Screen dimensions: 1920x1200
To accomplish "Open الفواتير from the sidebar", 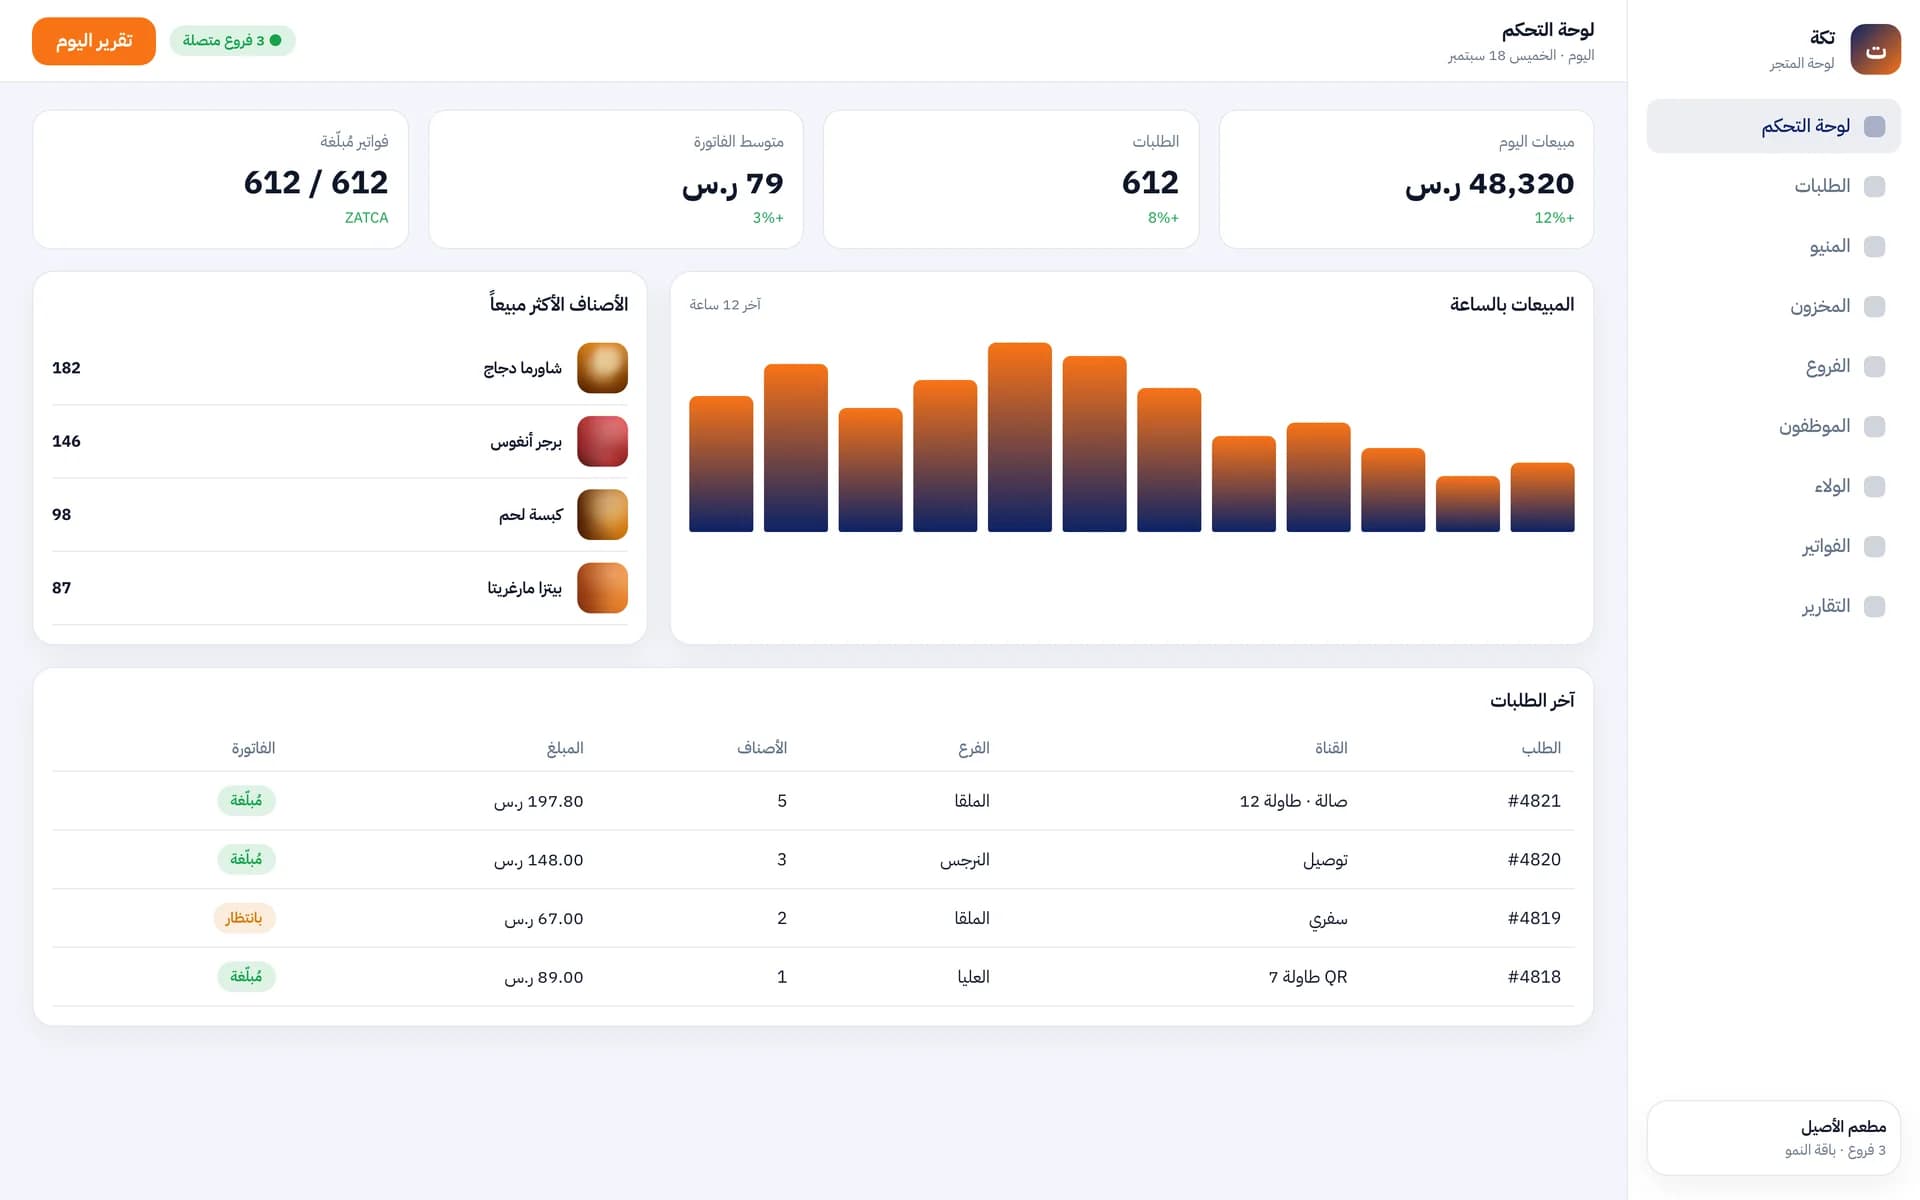I will [x=1773, y=546].
